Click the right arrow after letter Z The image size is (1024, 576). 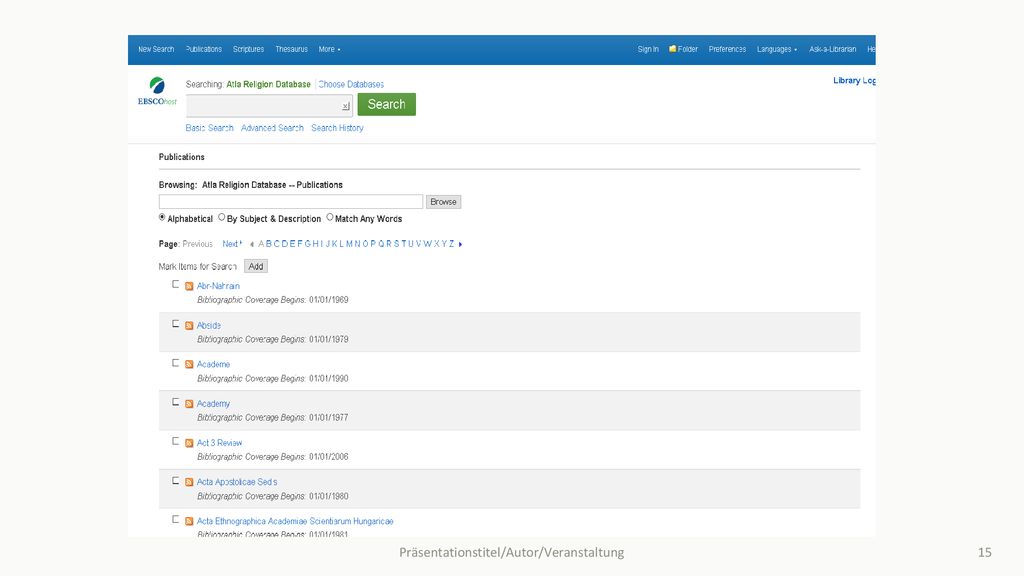pos(460,244)
